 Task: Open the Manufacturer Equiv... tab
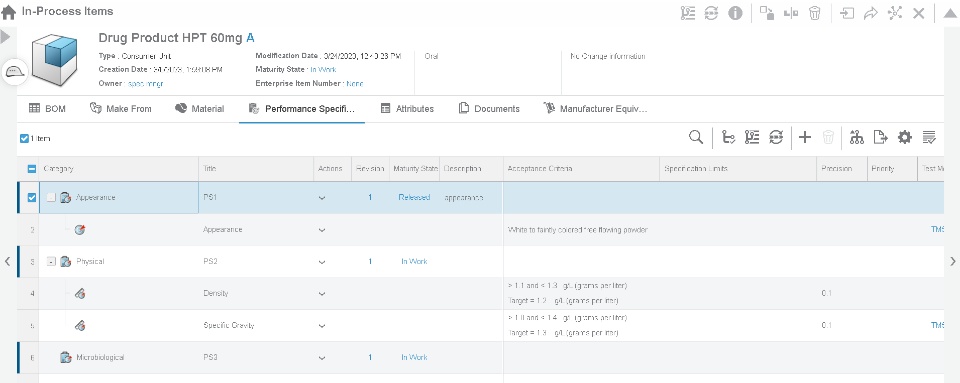(595, 109)
